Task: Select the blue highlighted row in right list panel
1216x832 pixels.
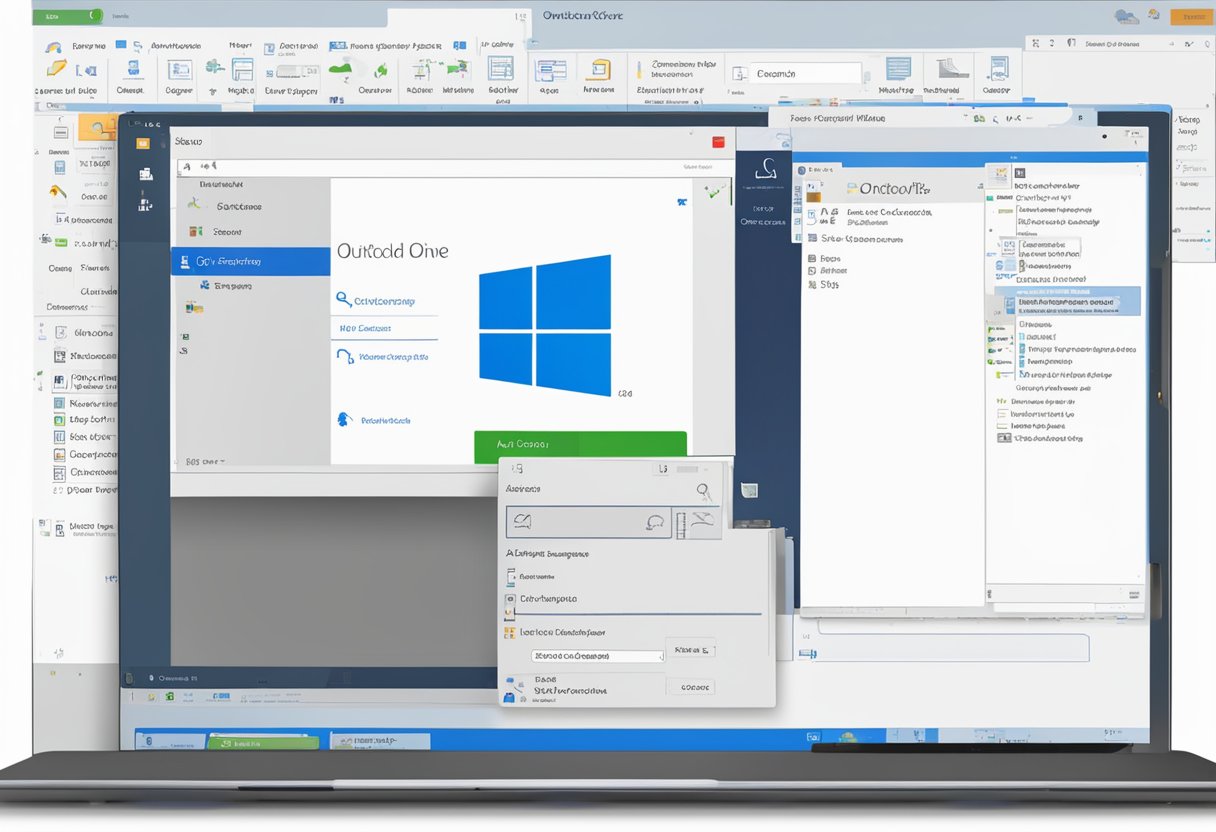Action: point(1067,301)
